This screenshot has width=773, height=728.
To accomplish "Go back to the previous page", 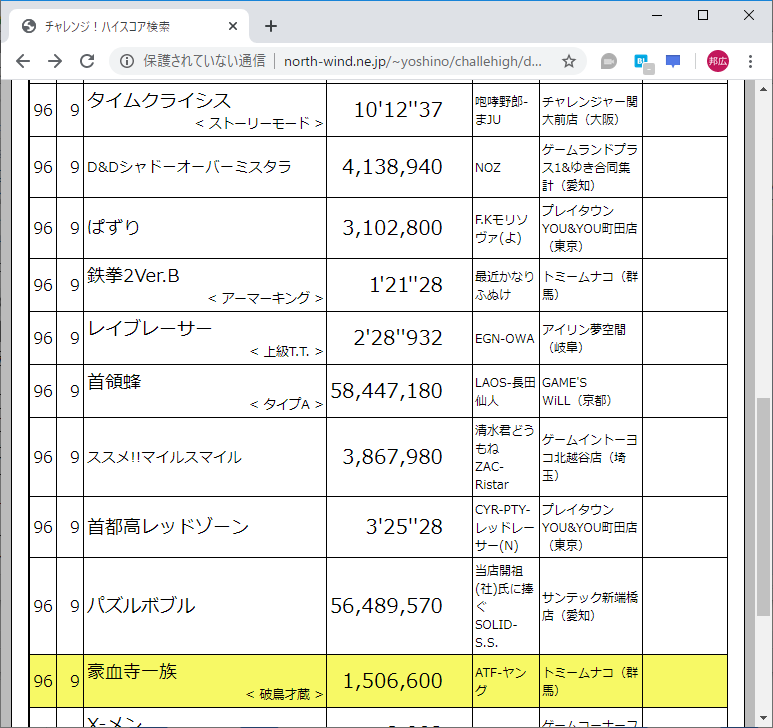I will 23,61.
